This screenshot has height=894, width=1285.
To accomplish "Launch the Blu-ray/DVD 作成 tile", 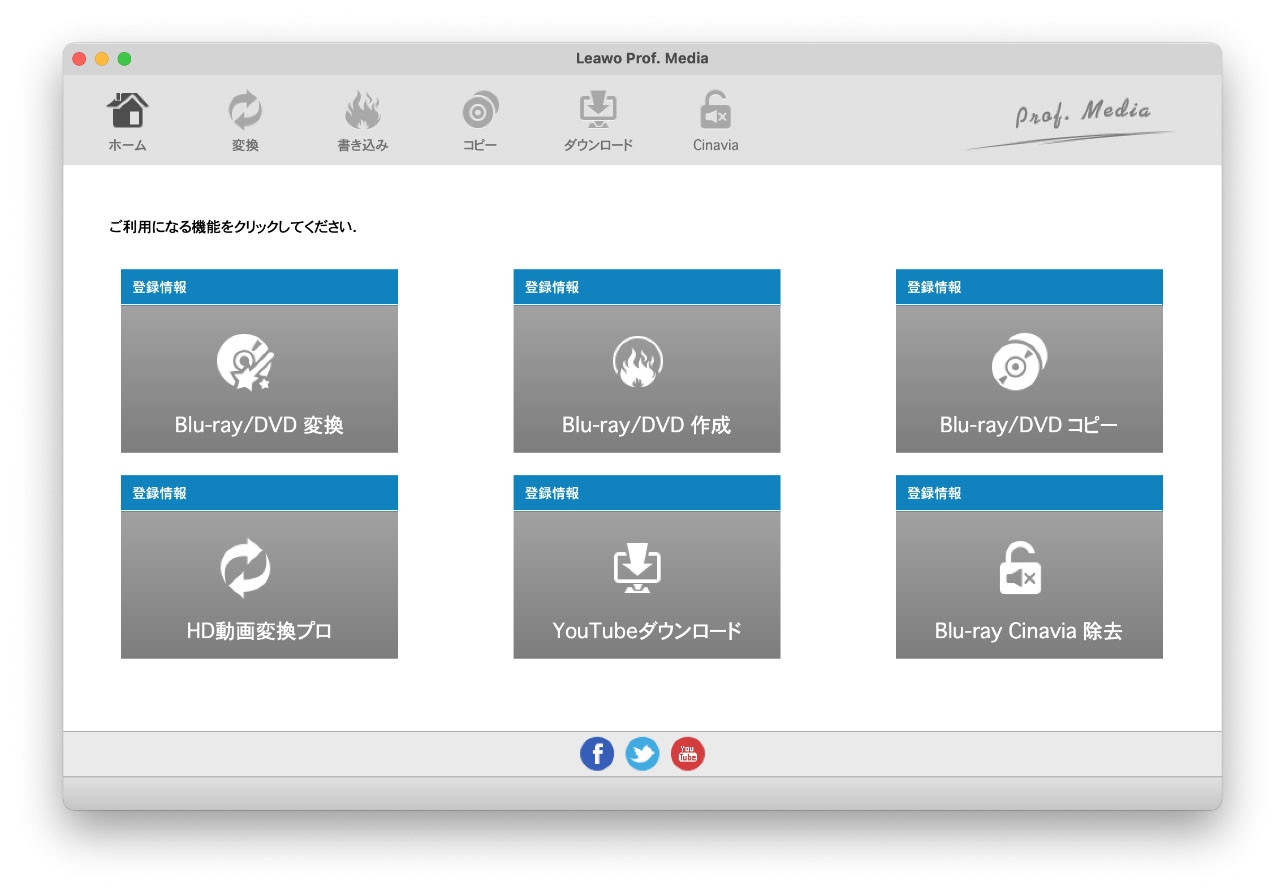I will [647, 379].
